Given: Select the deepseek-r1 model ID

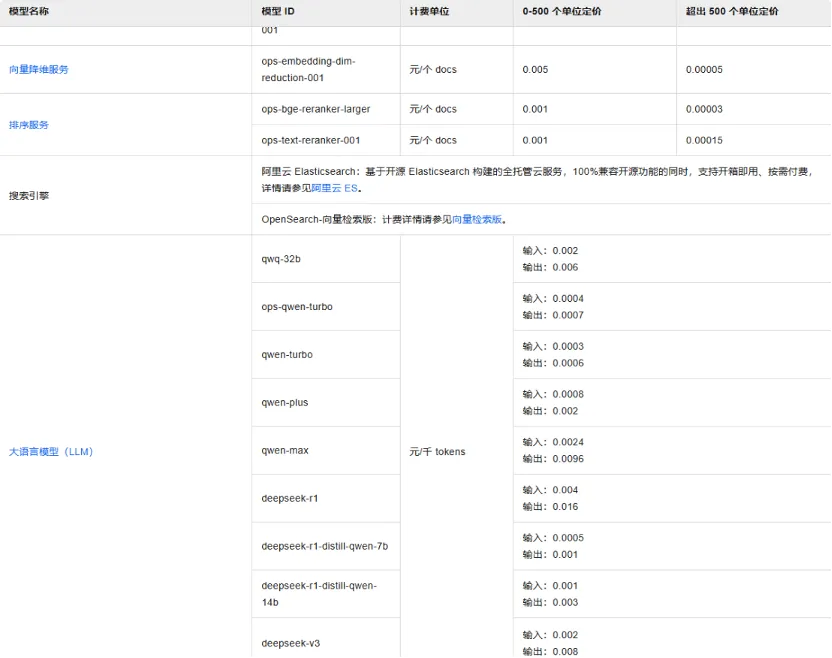Looking at the screenshot, I should coord(290,498).
